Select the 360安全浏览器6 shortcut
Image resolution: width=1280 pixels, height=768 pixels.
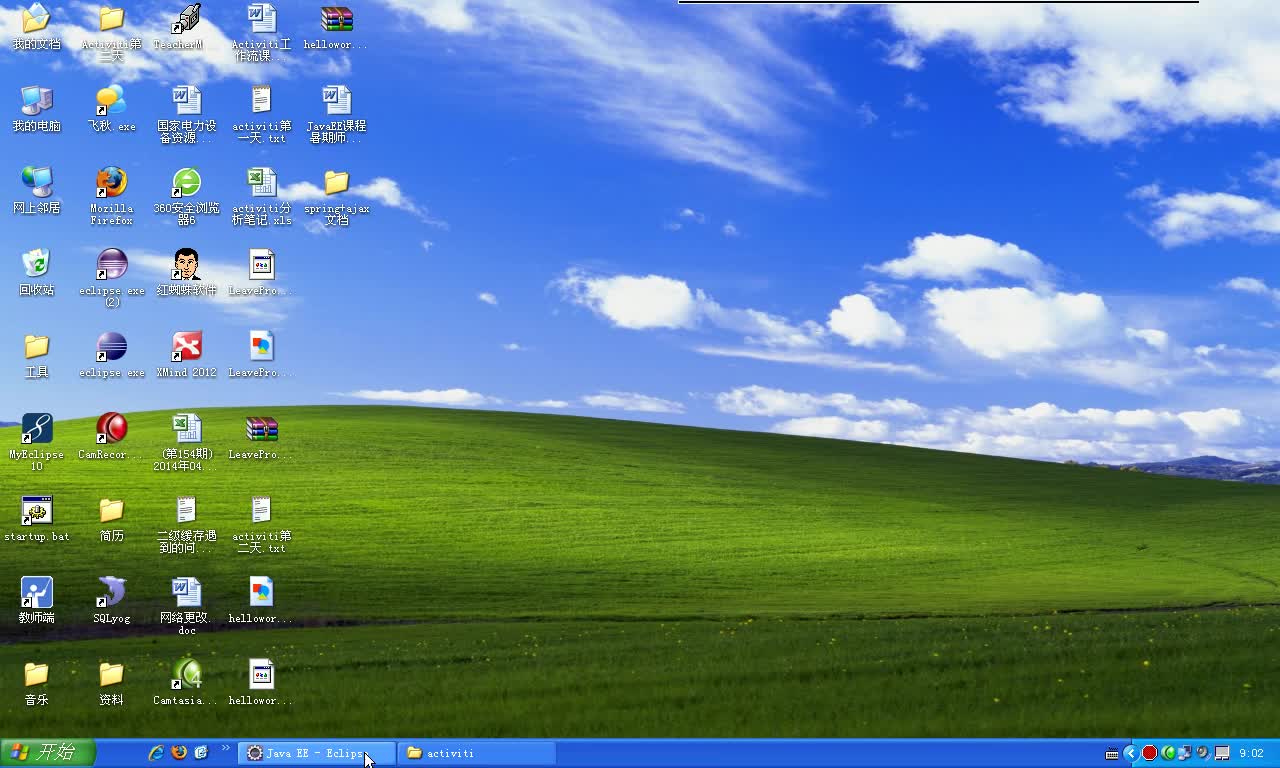click(186, 196)
